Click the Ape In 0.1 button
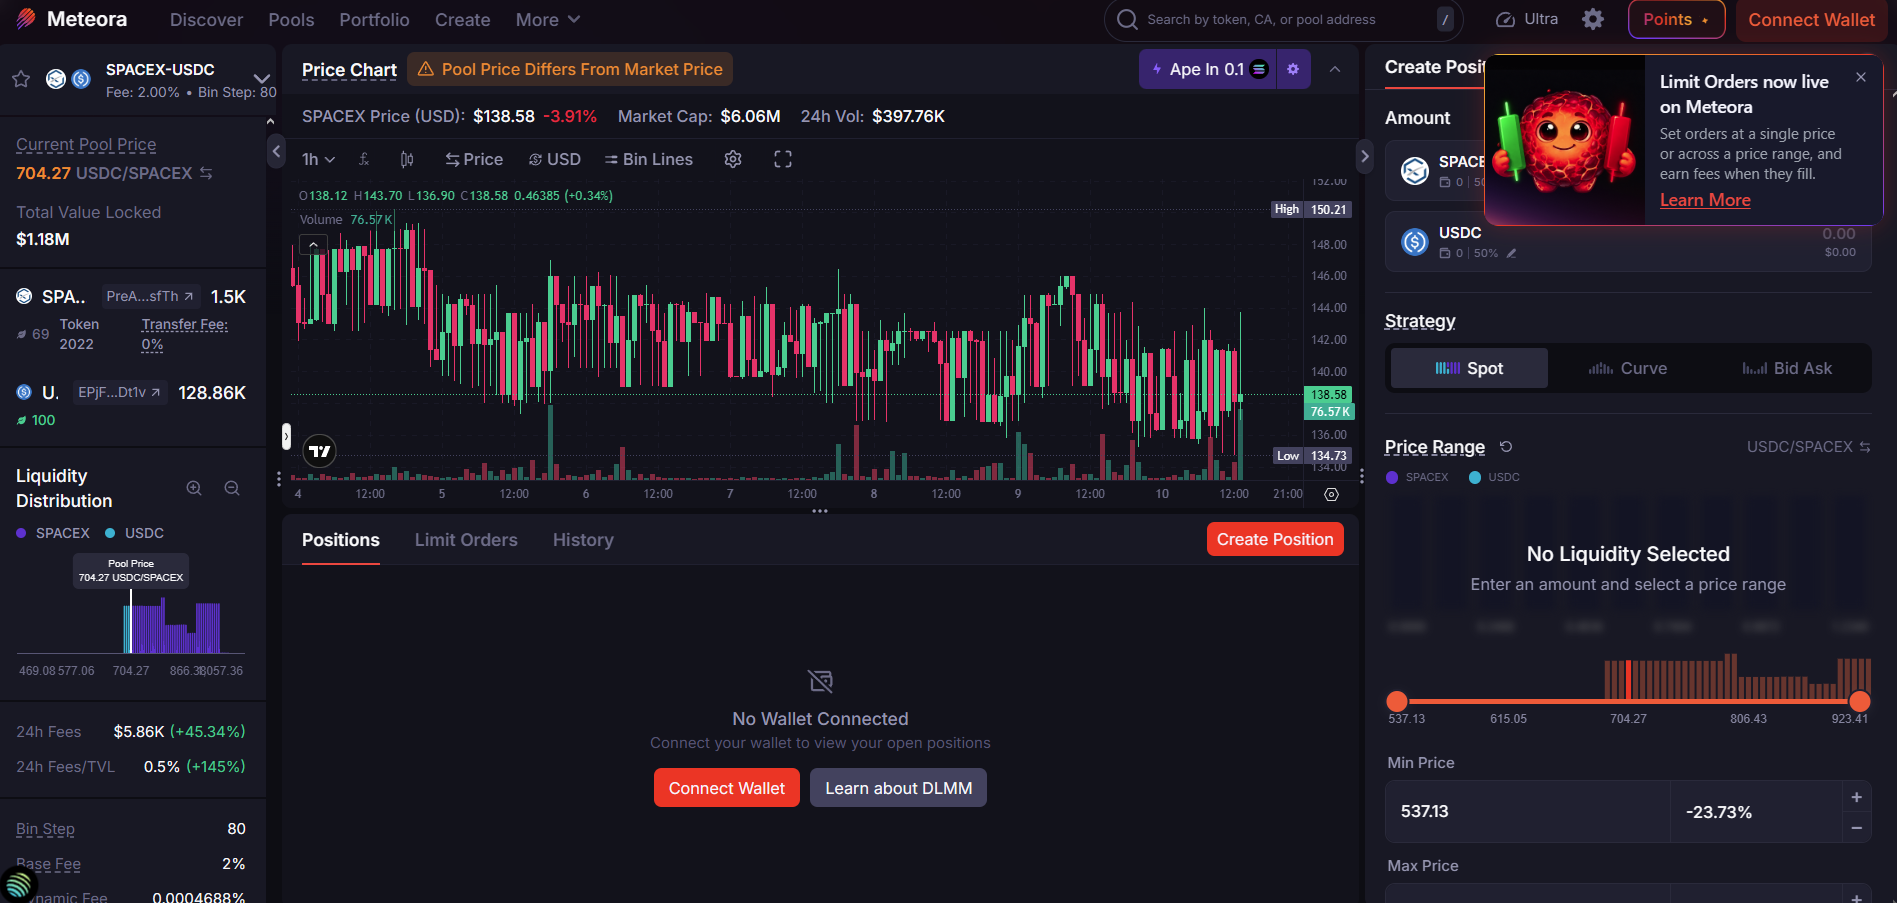This screenshot has height=903, width=1897. click(x=1207, y=69)
